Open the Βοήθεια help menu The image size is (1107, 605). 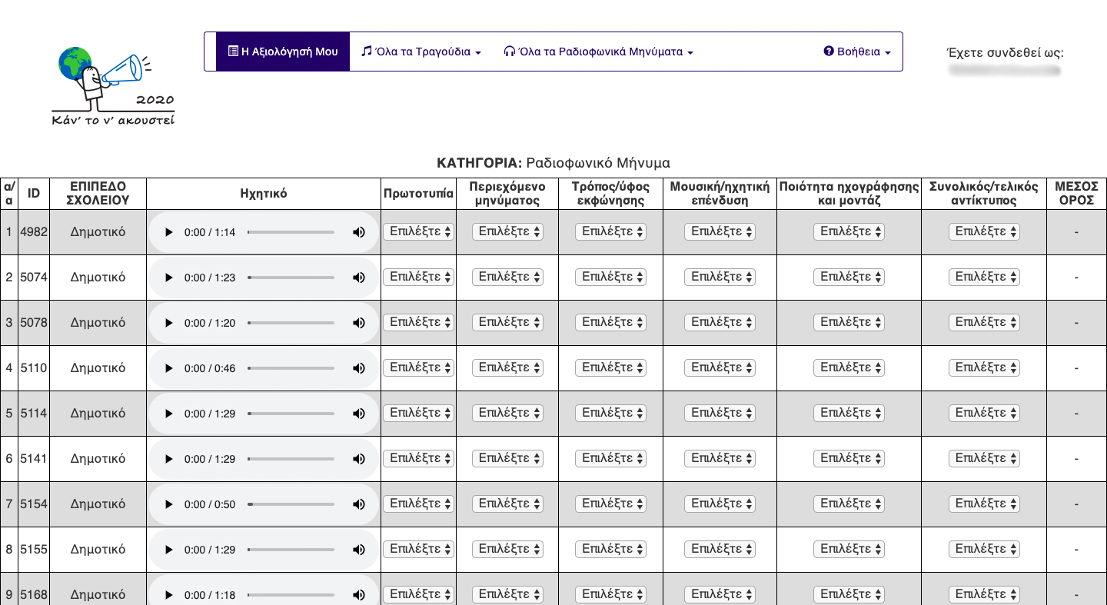(857, 51)
